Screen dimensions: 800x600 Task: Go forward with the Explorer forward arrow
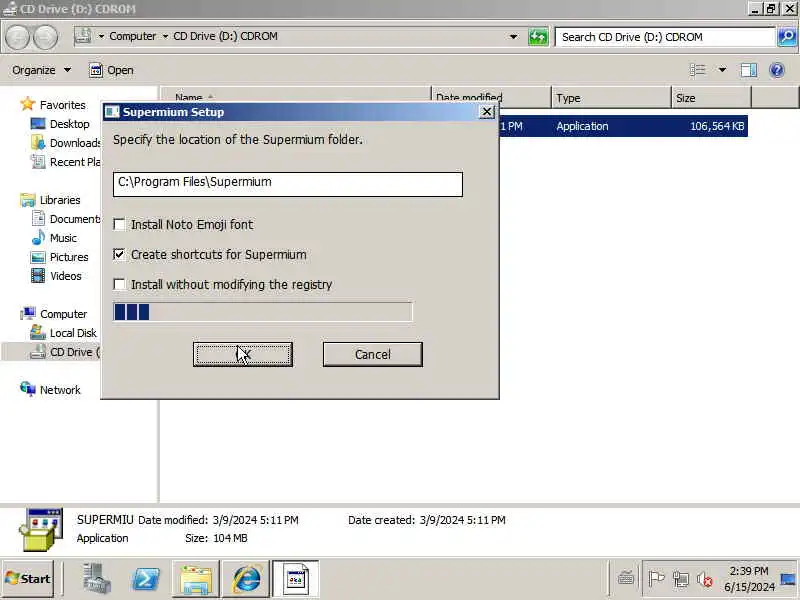tap(45, 37)
